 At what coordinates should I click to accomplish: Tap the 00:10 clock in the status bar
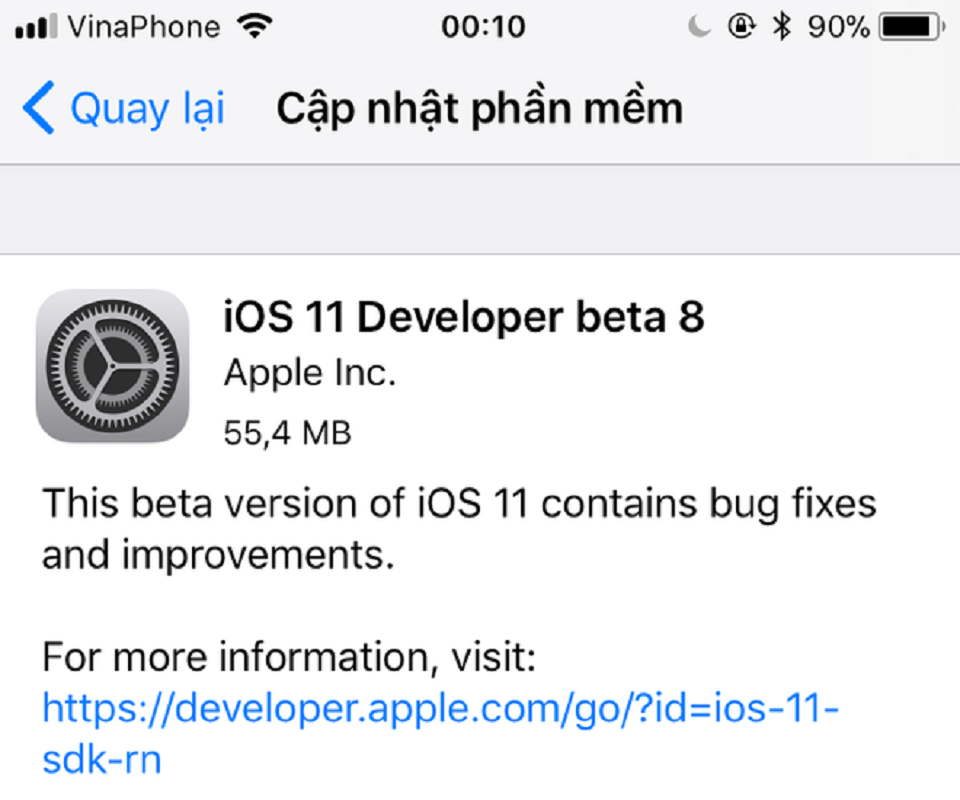pos(486,26)
